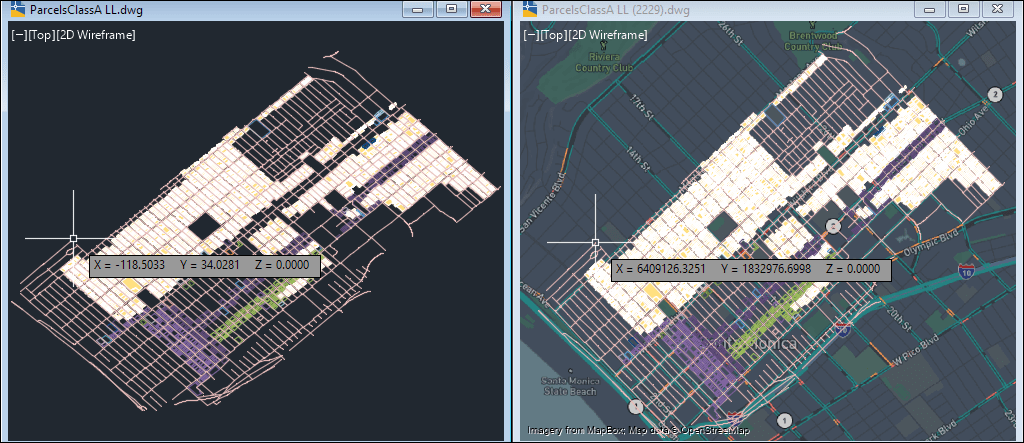
Task: Click the X = -118.5033 coordinate field
Action: (x=130, y=266)
